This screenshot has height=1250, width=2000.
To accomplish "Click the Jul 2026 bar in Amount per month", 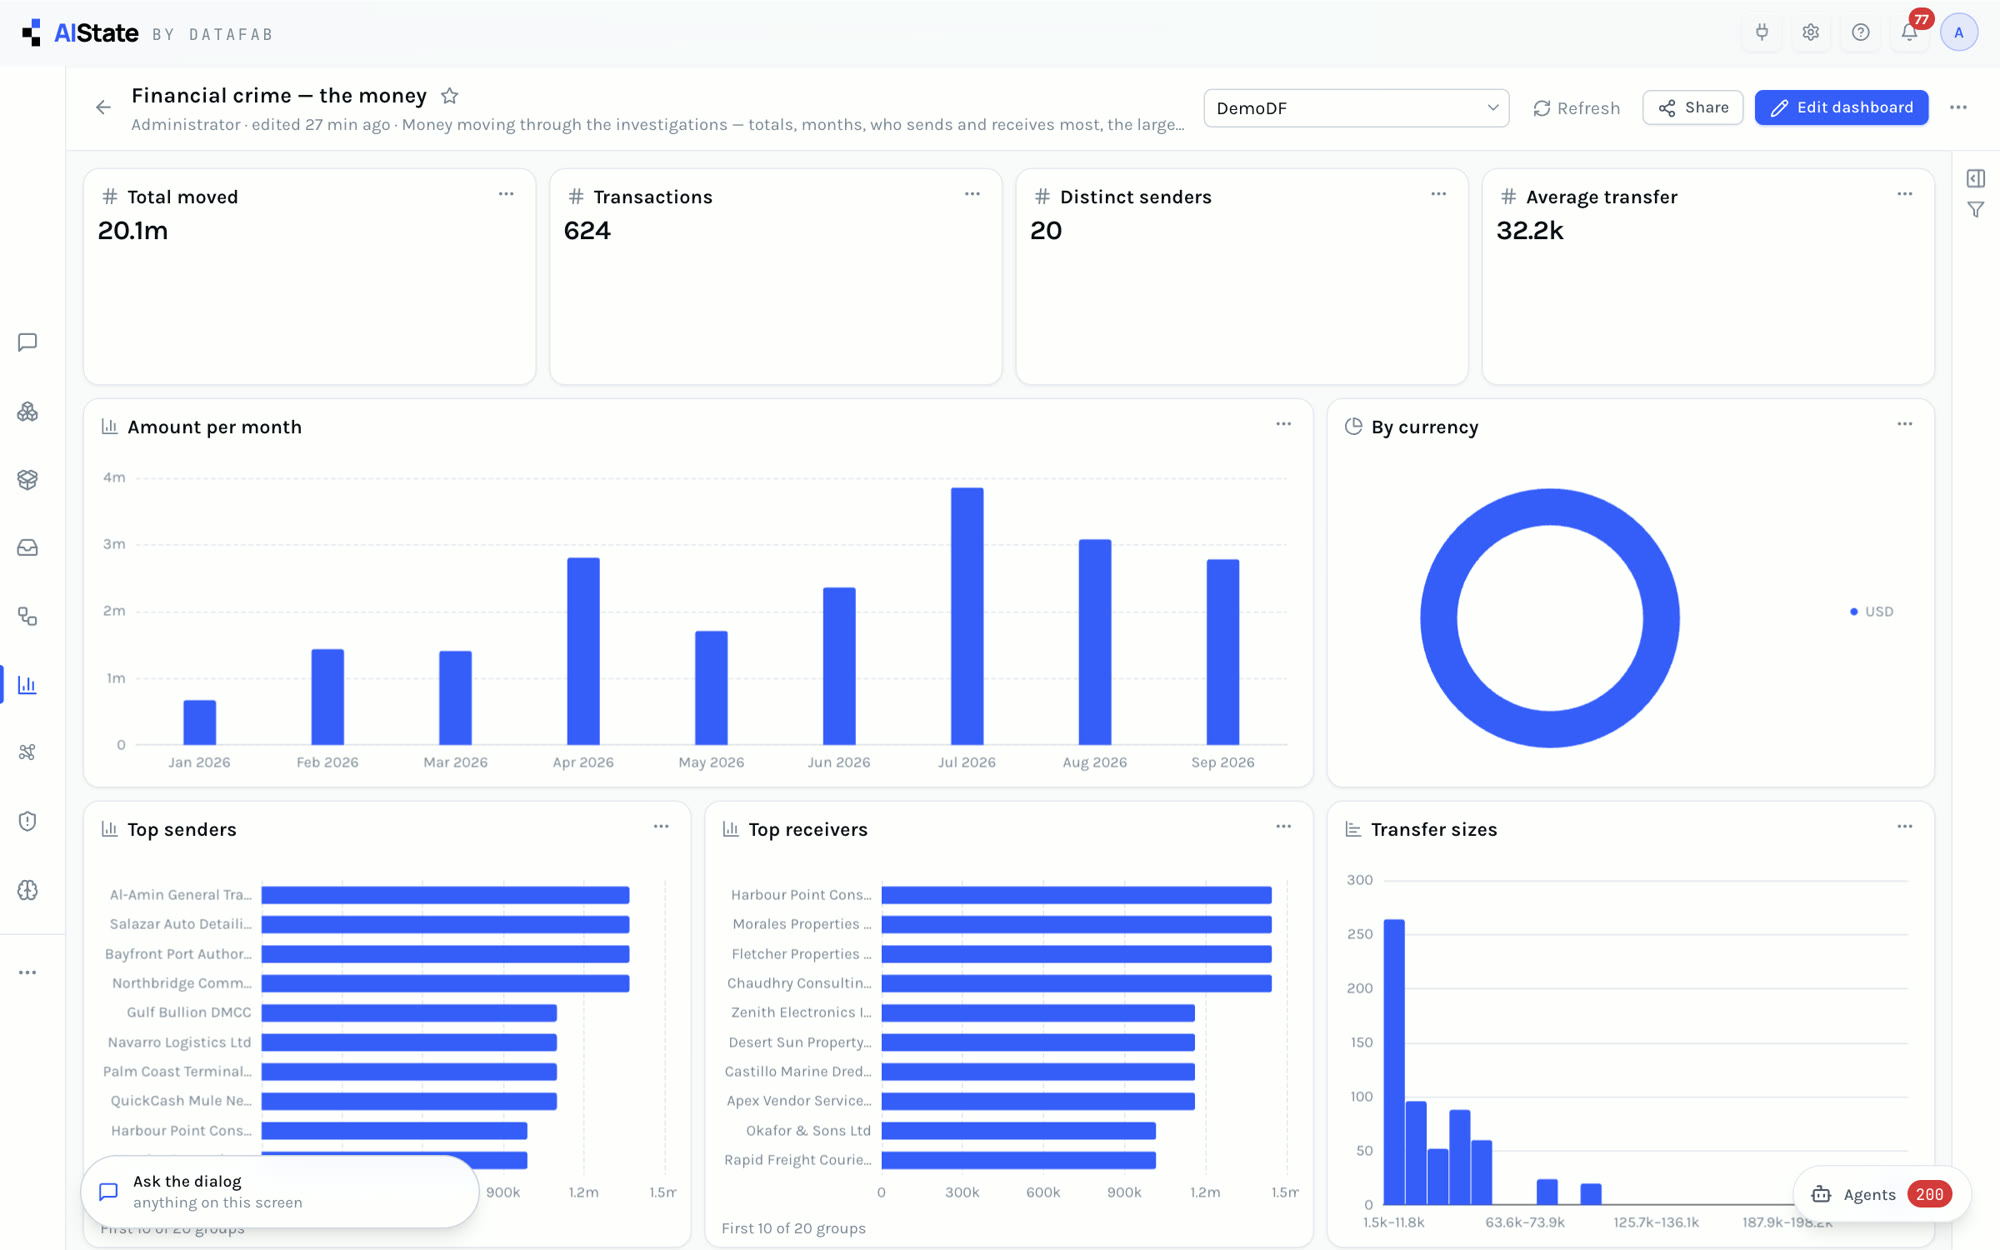I will (x=967, y=616).
